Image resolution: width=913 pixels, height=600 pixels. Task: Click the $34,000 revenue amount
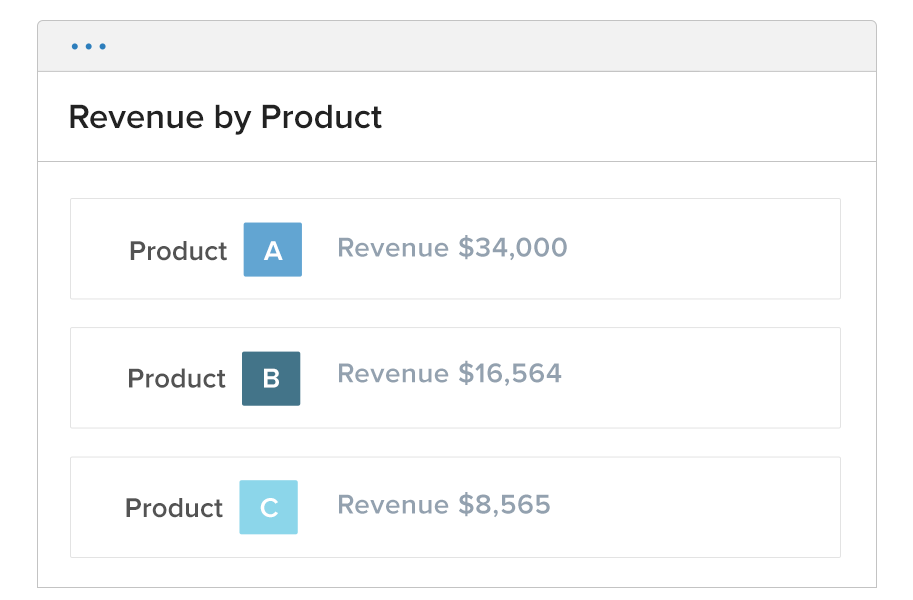512,248
